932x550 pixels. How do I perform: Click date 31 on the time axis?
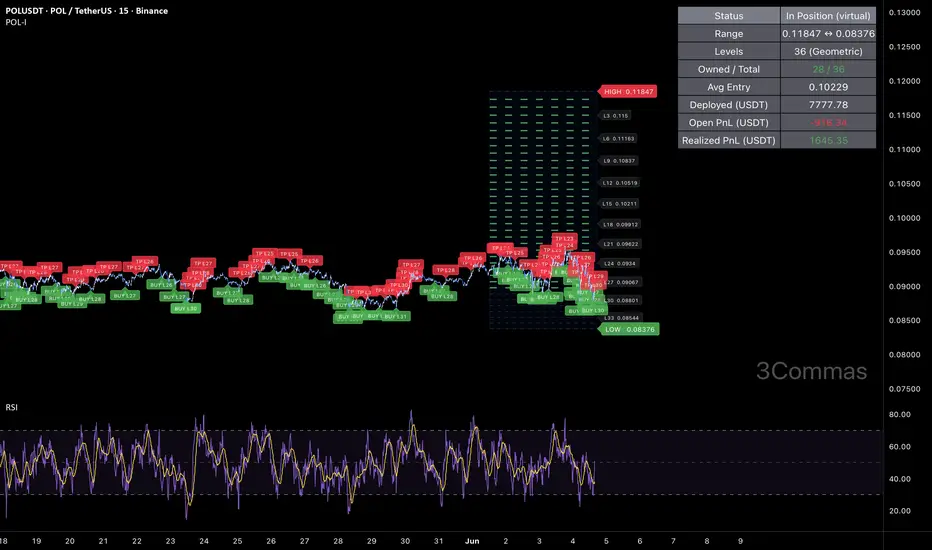pyautogui.click(x=438, y=541)
